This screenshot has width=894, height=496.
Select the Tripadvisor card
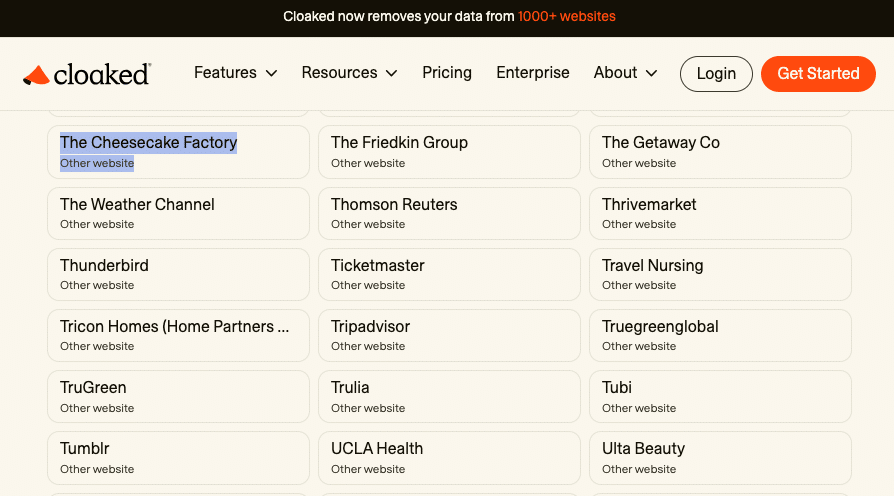(449, 336)
